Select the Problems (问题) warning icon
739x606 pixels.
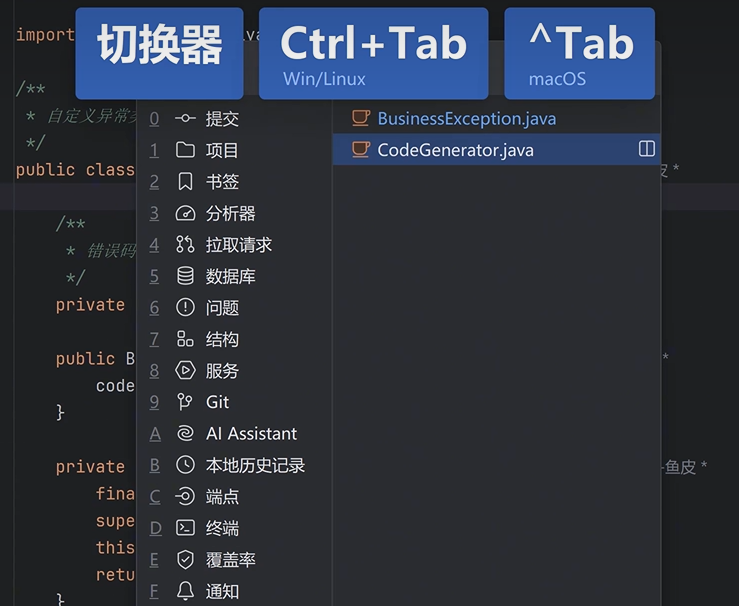coord(185,308)
